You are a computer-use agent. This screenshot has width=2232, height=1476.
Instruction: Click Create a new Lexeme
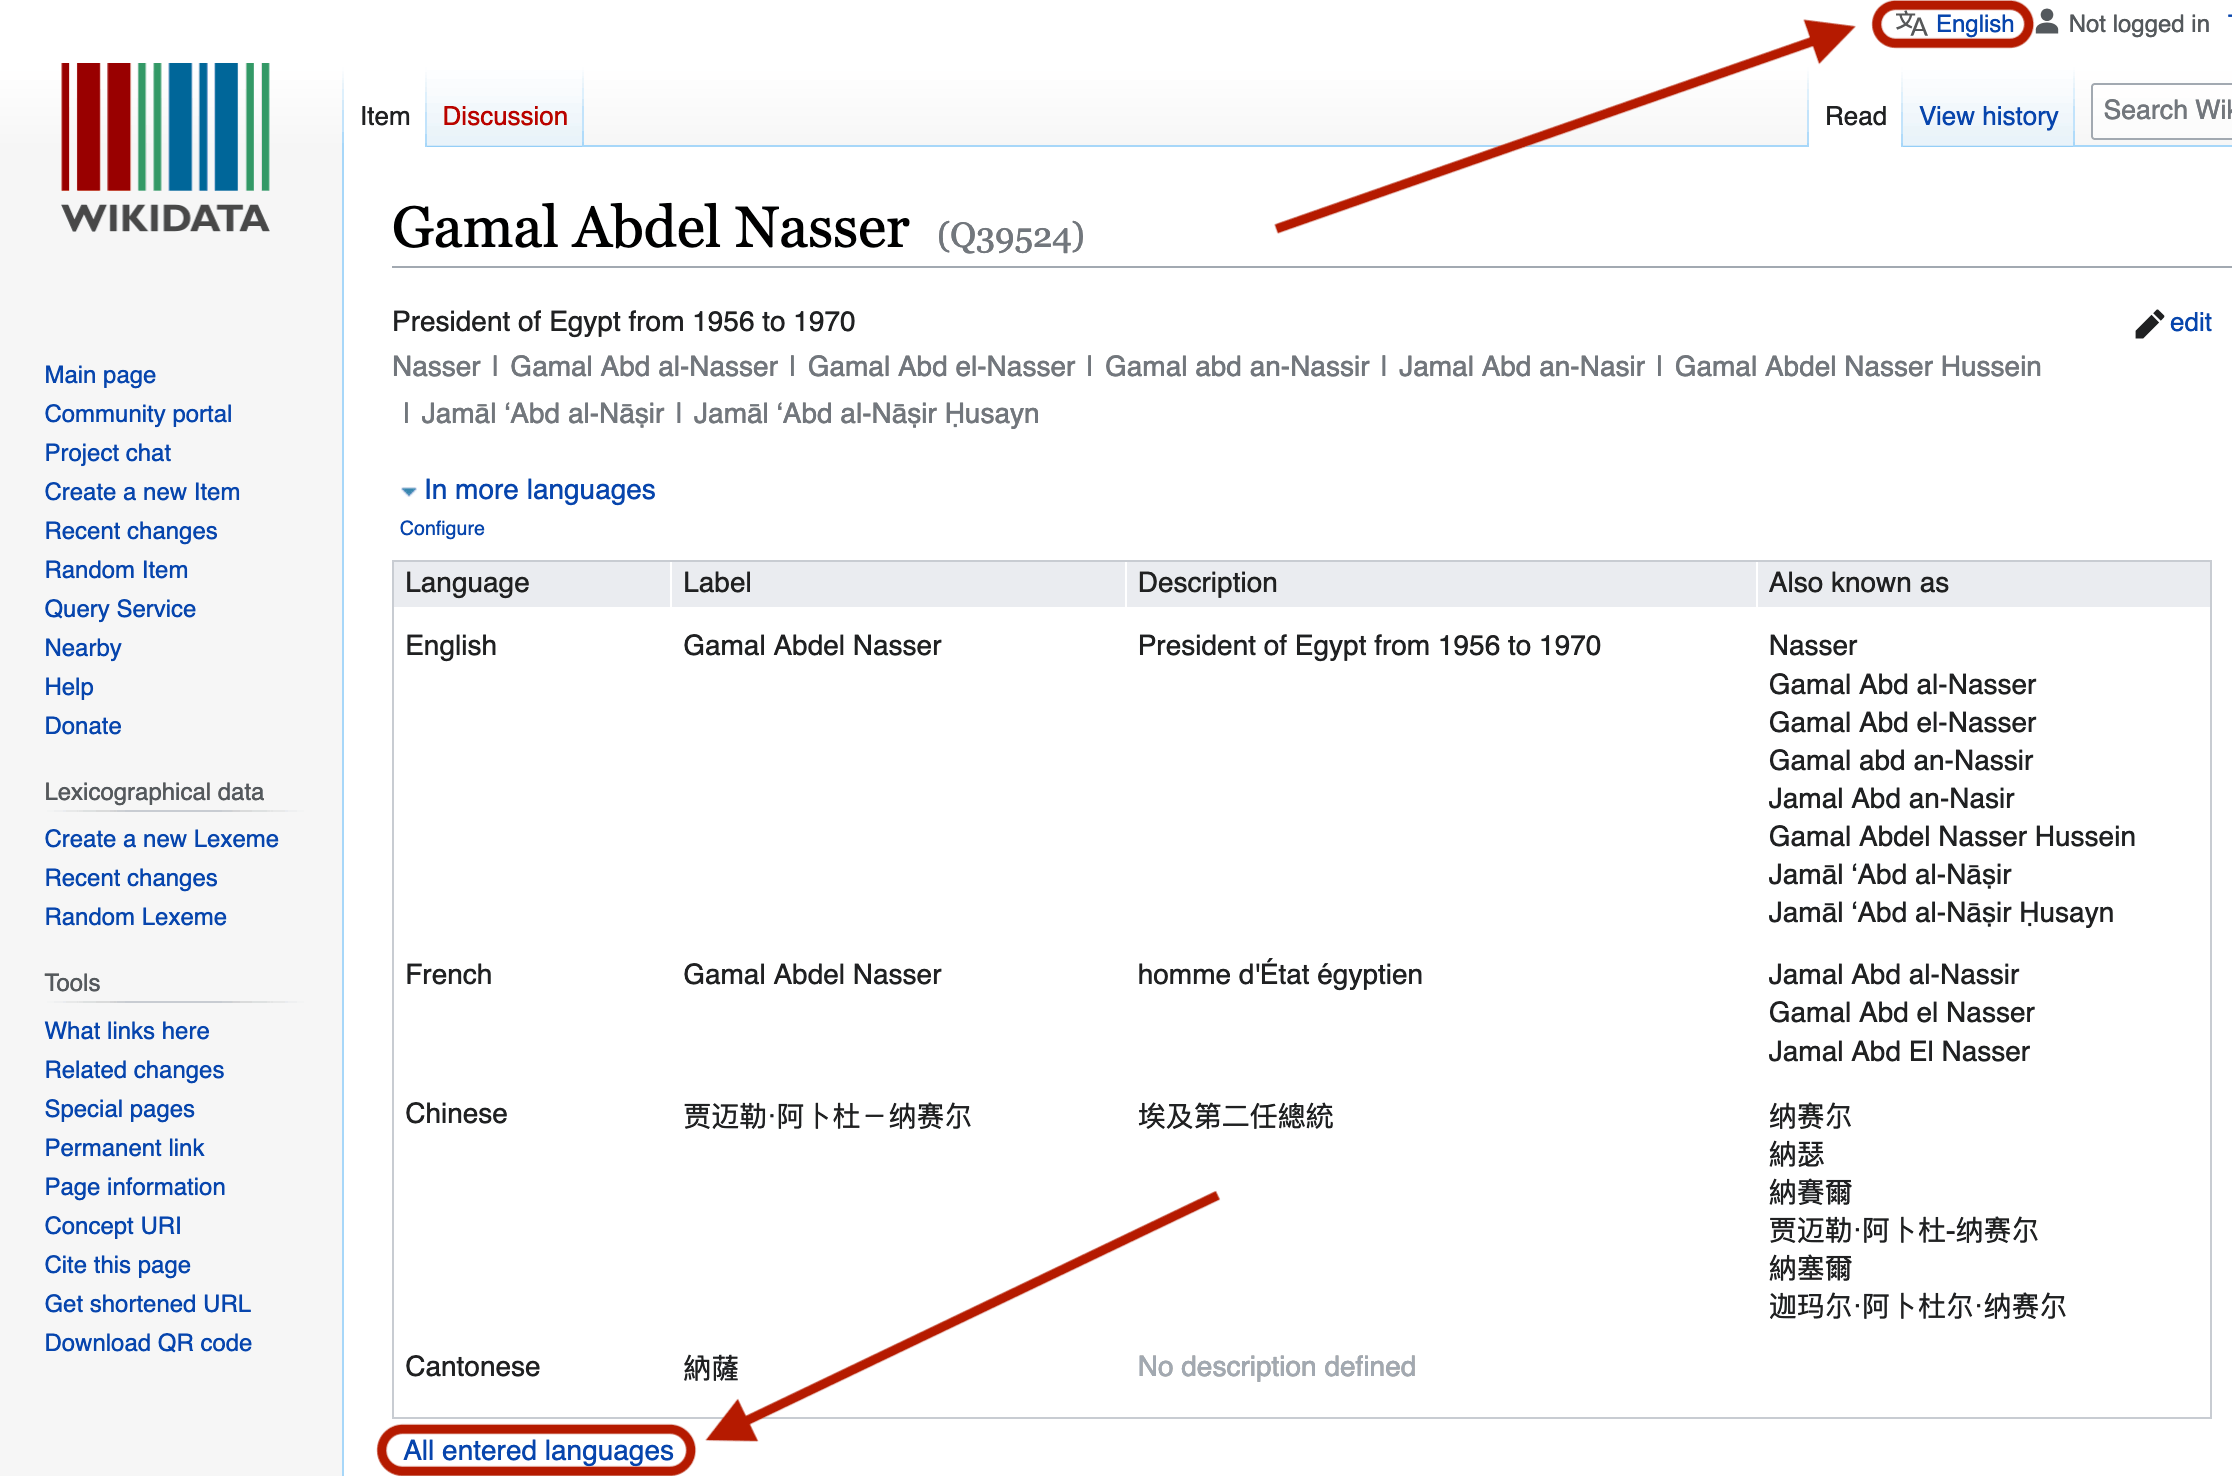tap(161, 839)
